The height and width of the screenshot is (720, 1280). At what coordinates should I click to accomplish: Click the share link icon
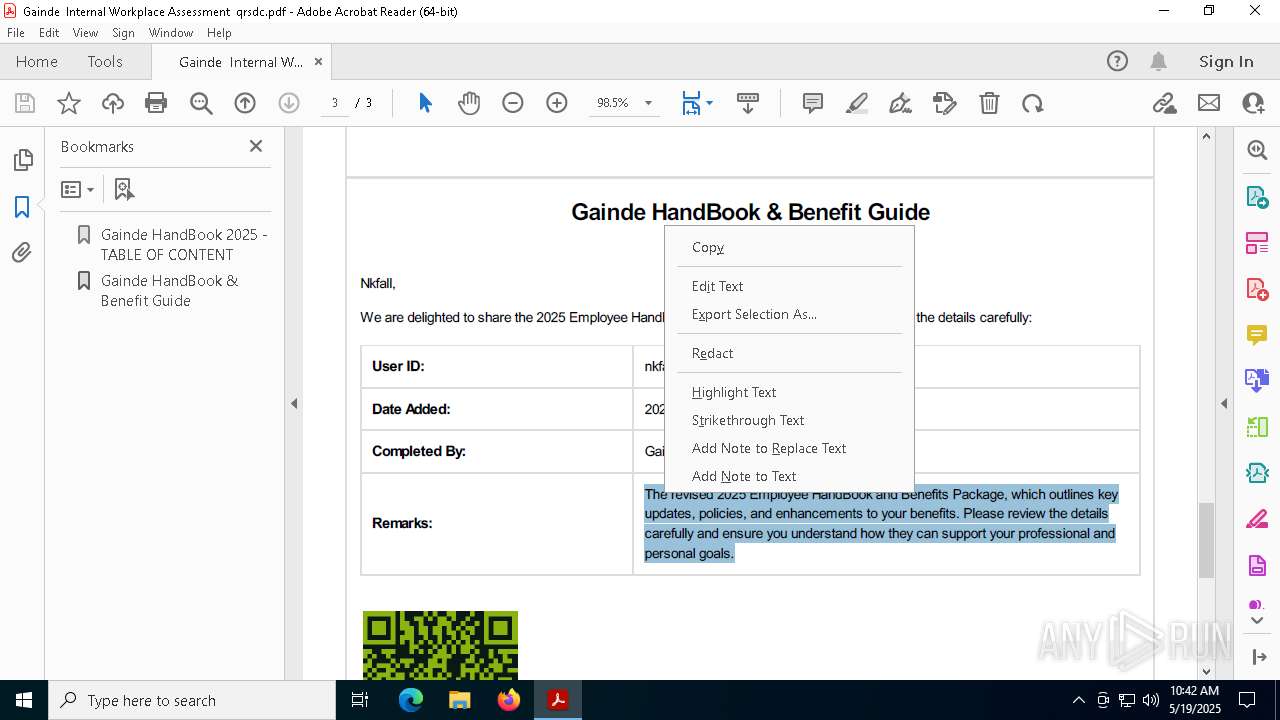[1164, 103]
